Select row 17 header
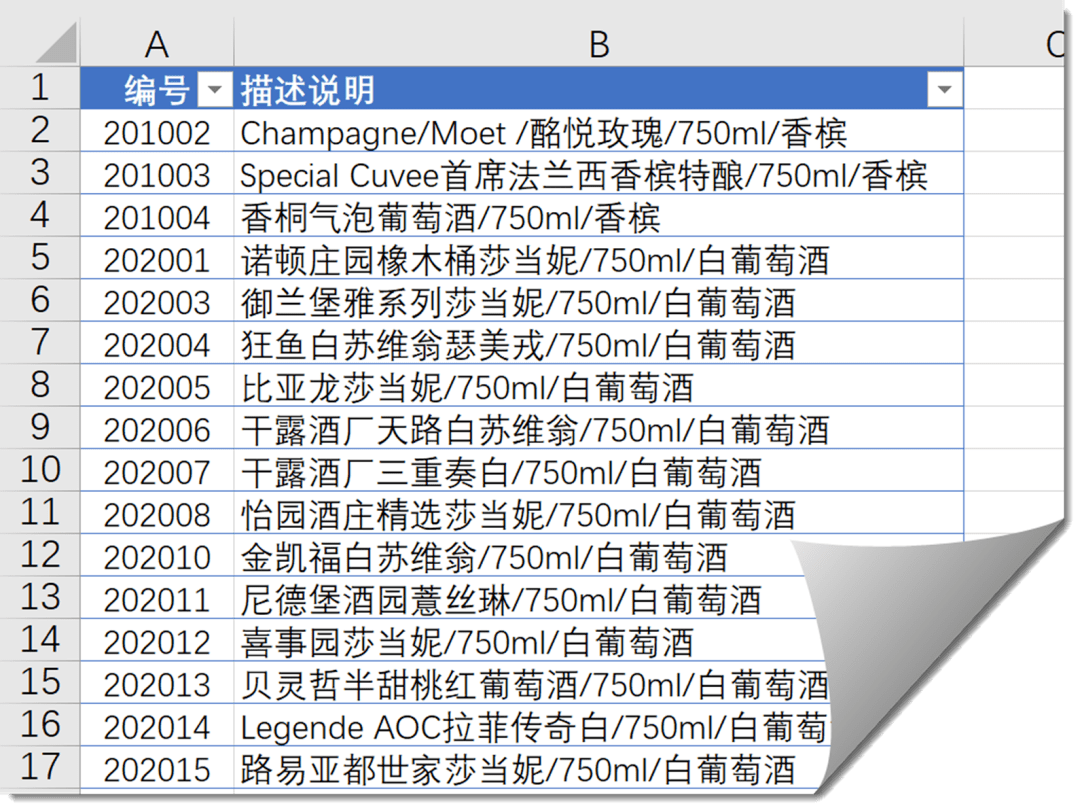This screenshot has width=1080, height=810. click(x=40, y=767)
